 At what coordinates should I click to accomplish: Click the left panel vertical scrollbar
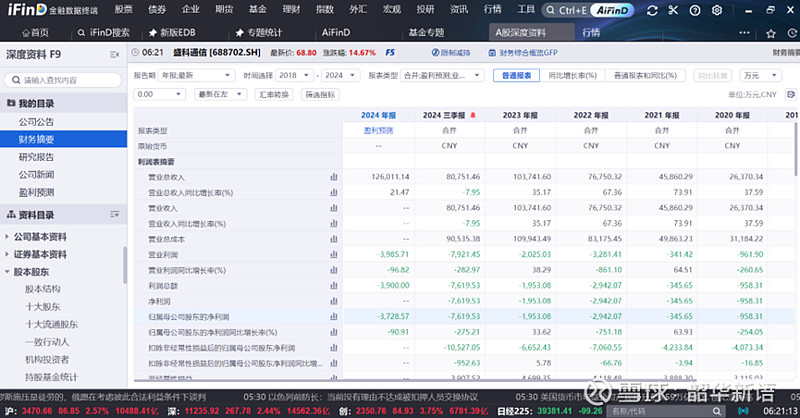125,265
